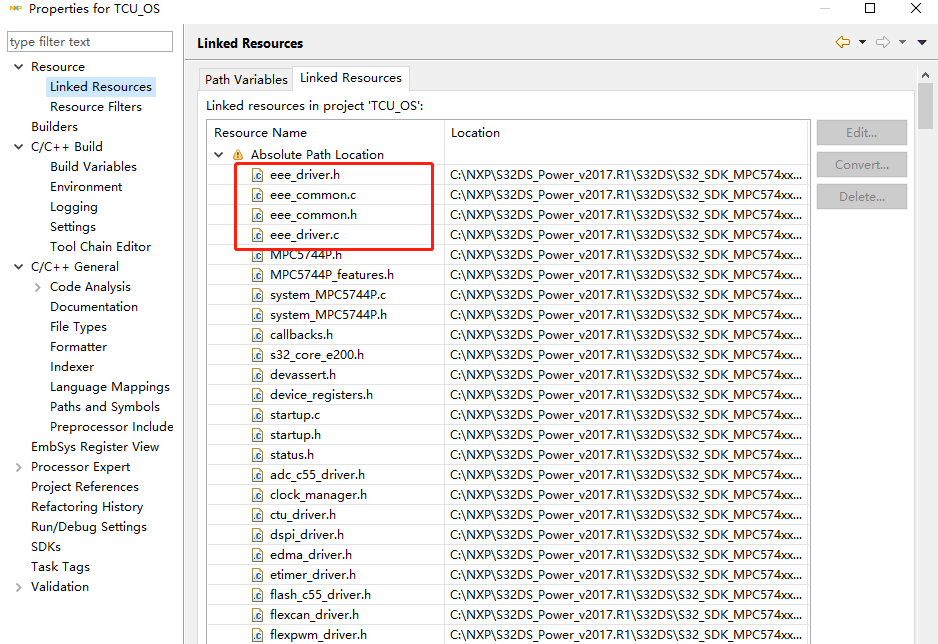The width and height of the screenshot is (938, 644).
Task: Click the vertical scrollbar up arrow
Action: 925,75
